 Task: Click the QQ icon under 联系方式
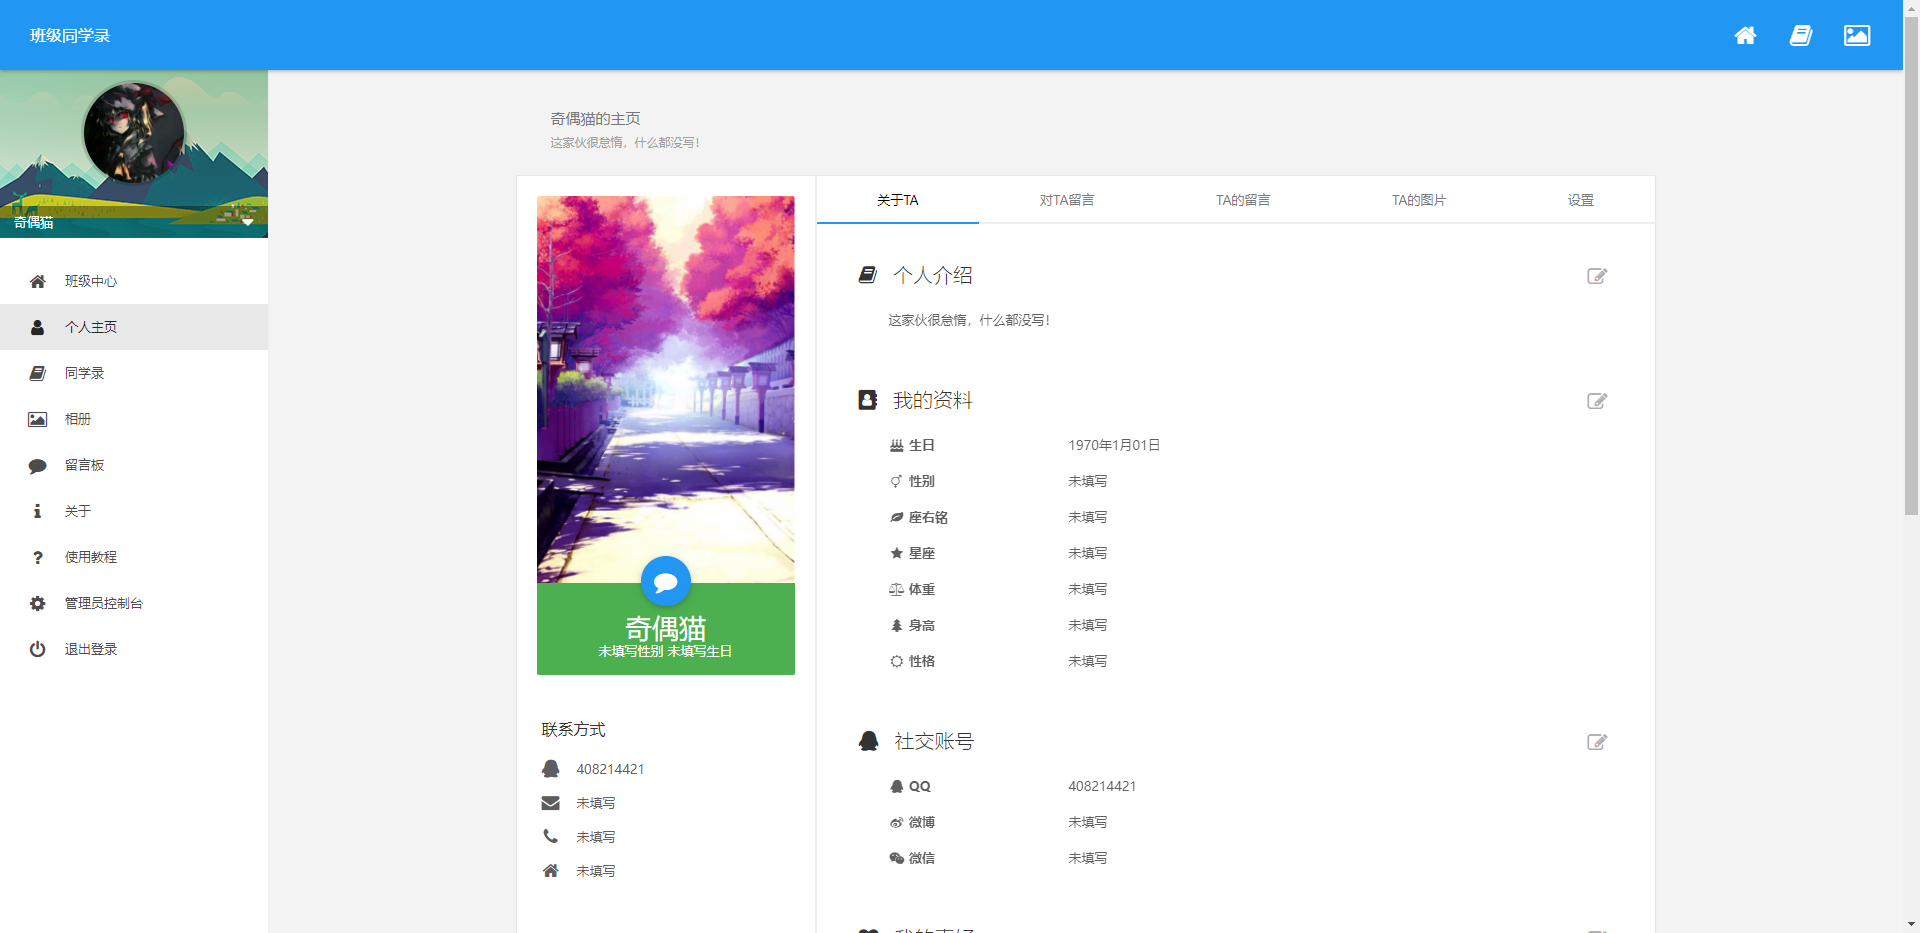coord(551,769)
